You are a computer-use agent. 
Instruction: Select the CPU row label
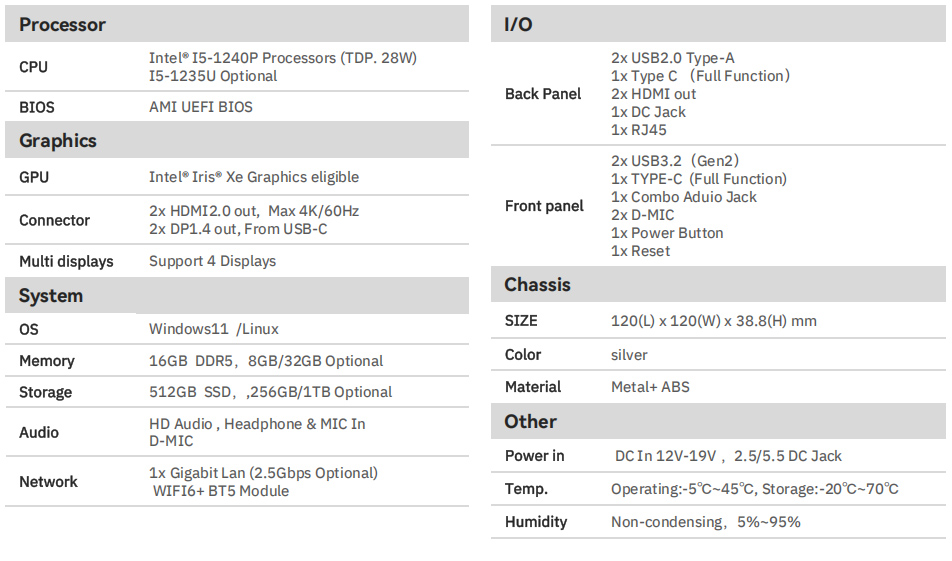33,67
